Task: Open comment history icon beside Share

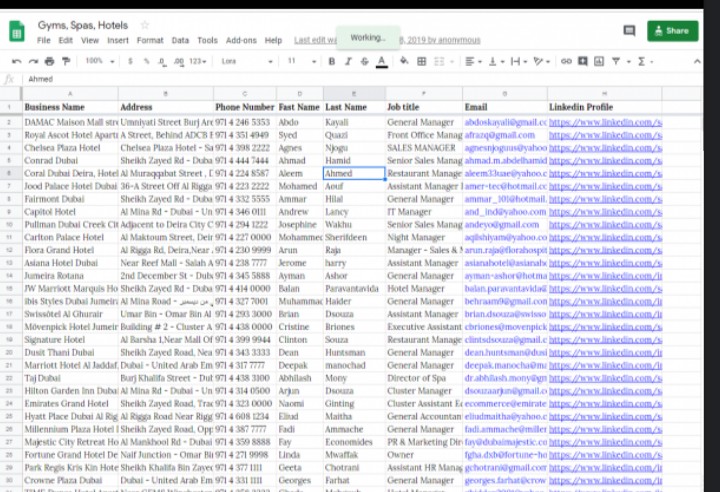Action: pos(629,31)
